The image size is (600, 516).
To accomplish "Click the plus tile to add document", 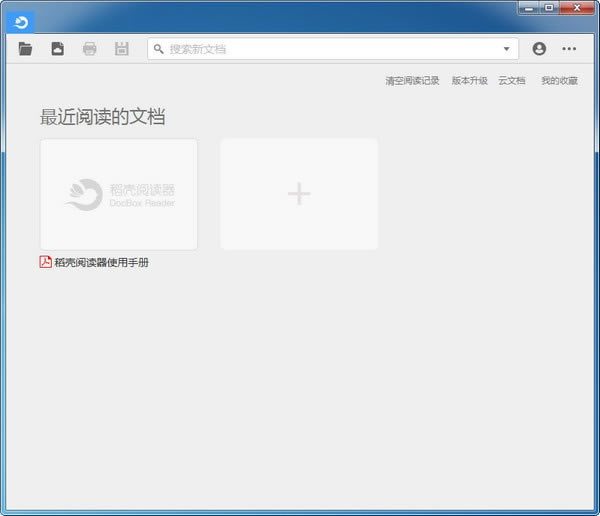I will coord(299,194).
